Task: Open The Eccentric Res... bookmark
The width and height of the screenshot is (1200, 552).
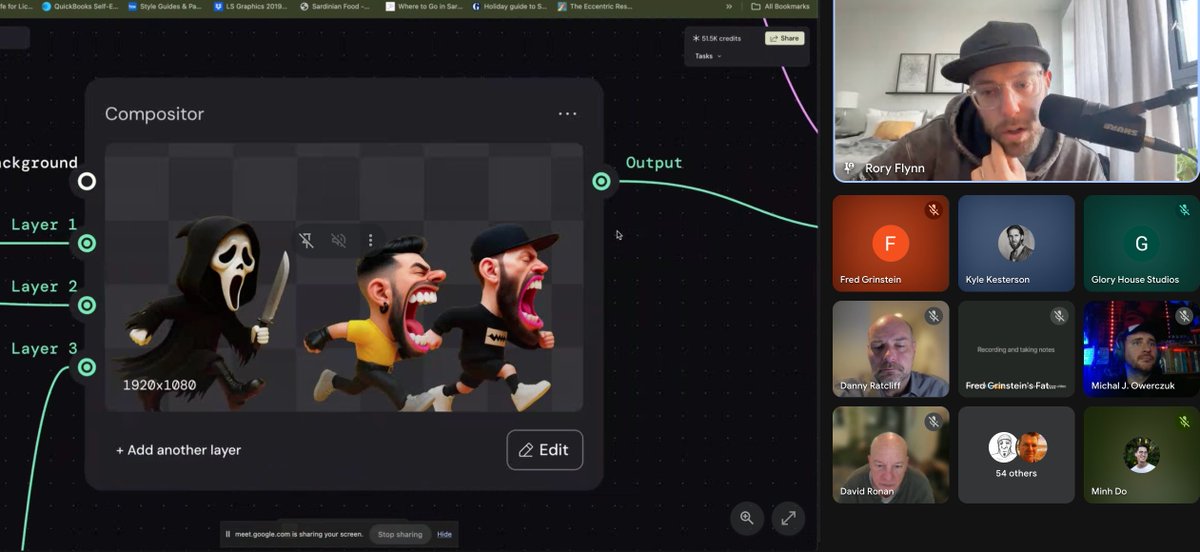Action: [595, 6]
